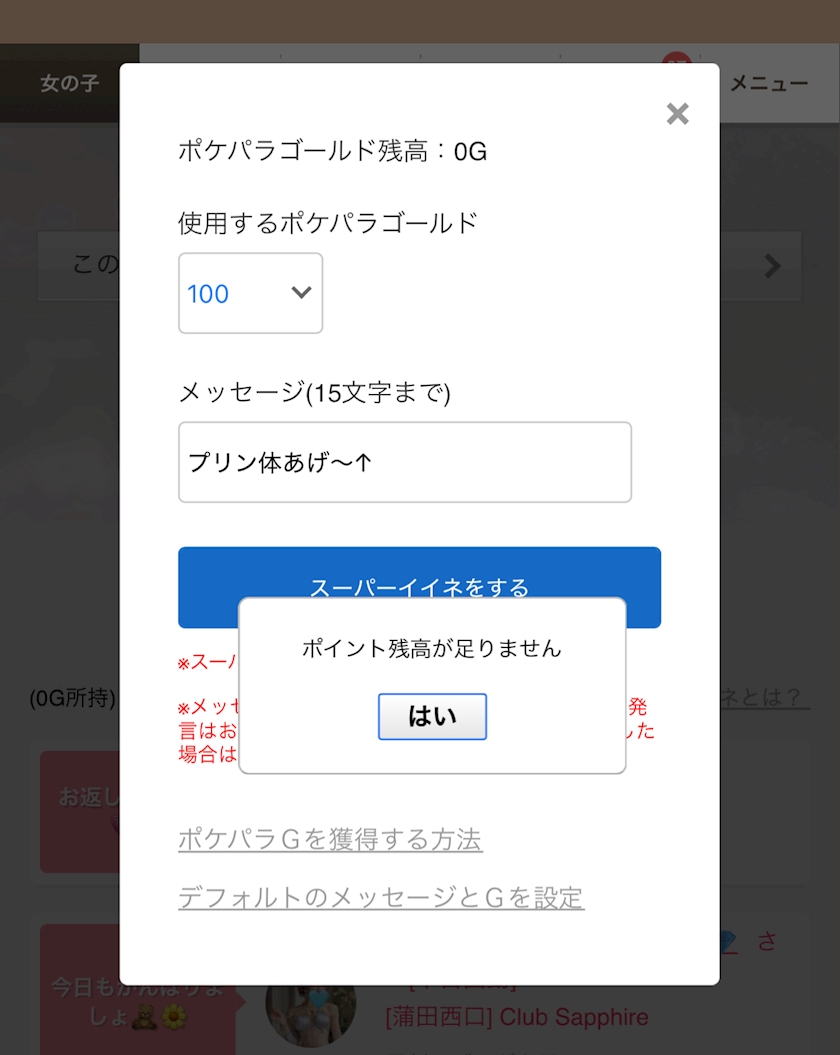Focus the 15-character message input field

tap(405, 462)
